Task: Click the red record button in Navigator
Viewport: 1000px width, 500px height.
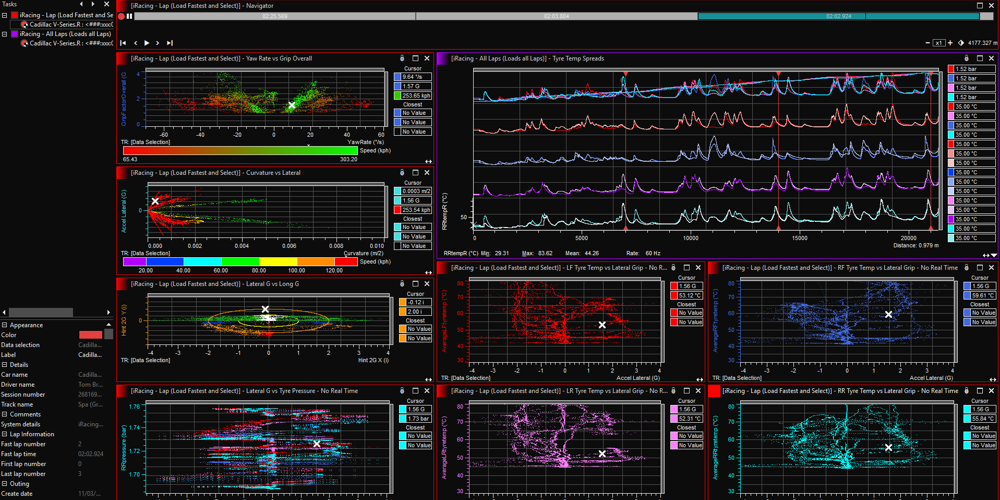Action: 121,17
